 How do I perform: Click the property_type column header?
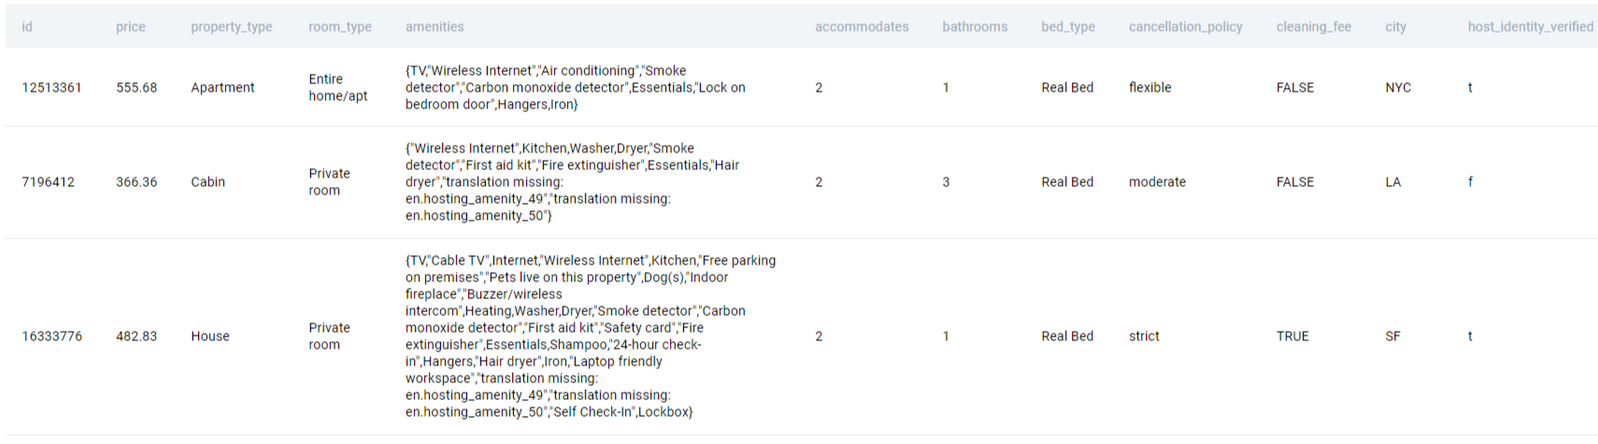coord(231,27)
